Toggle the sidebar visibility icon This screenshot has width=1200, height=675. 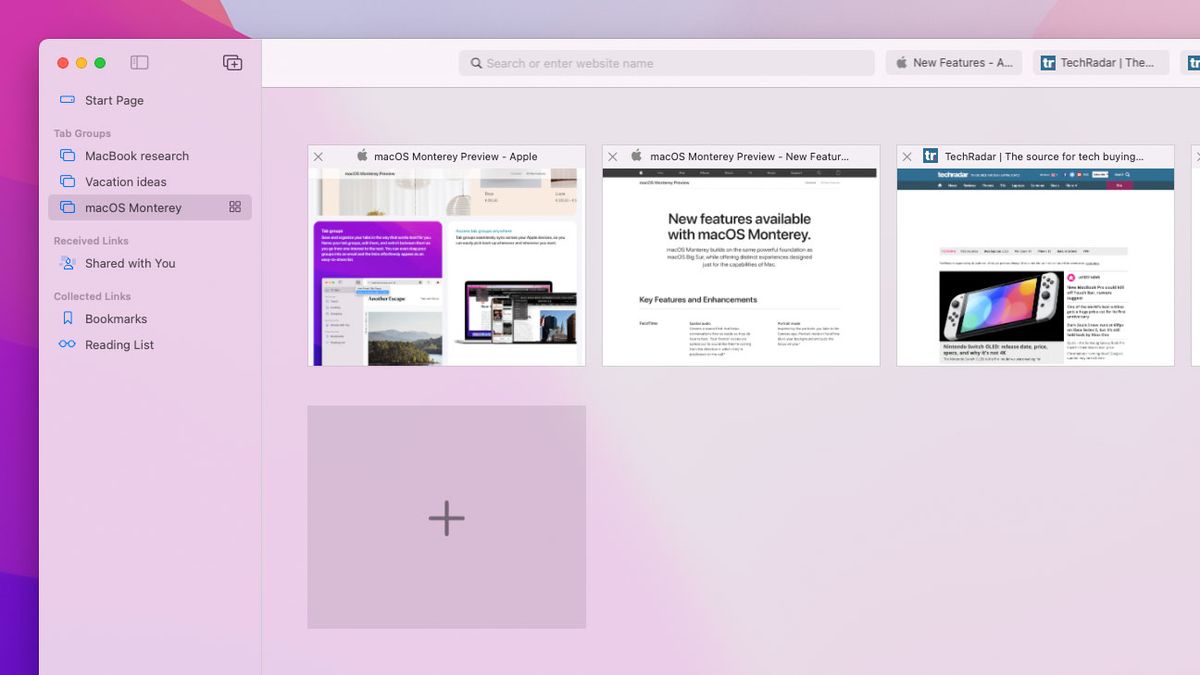[x=139, y=61]
